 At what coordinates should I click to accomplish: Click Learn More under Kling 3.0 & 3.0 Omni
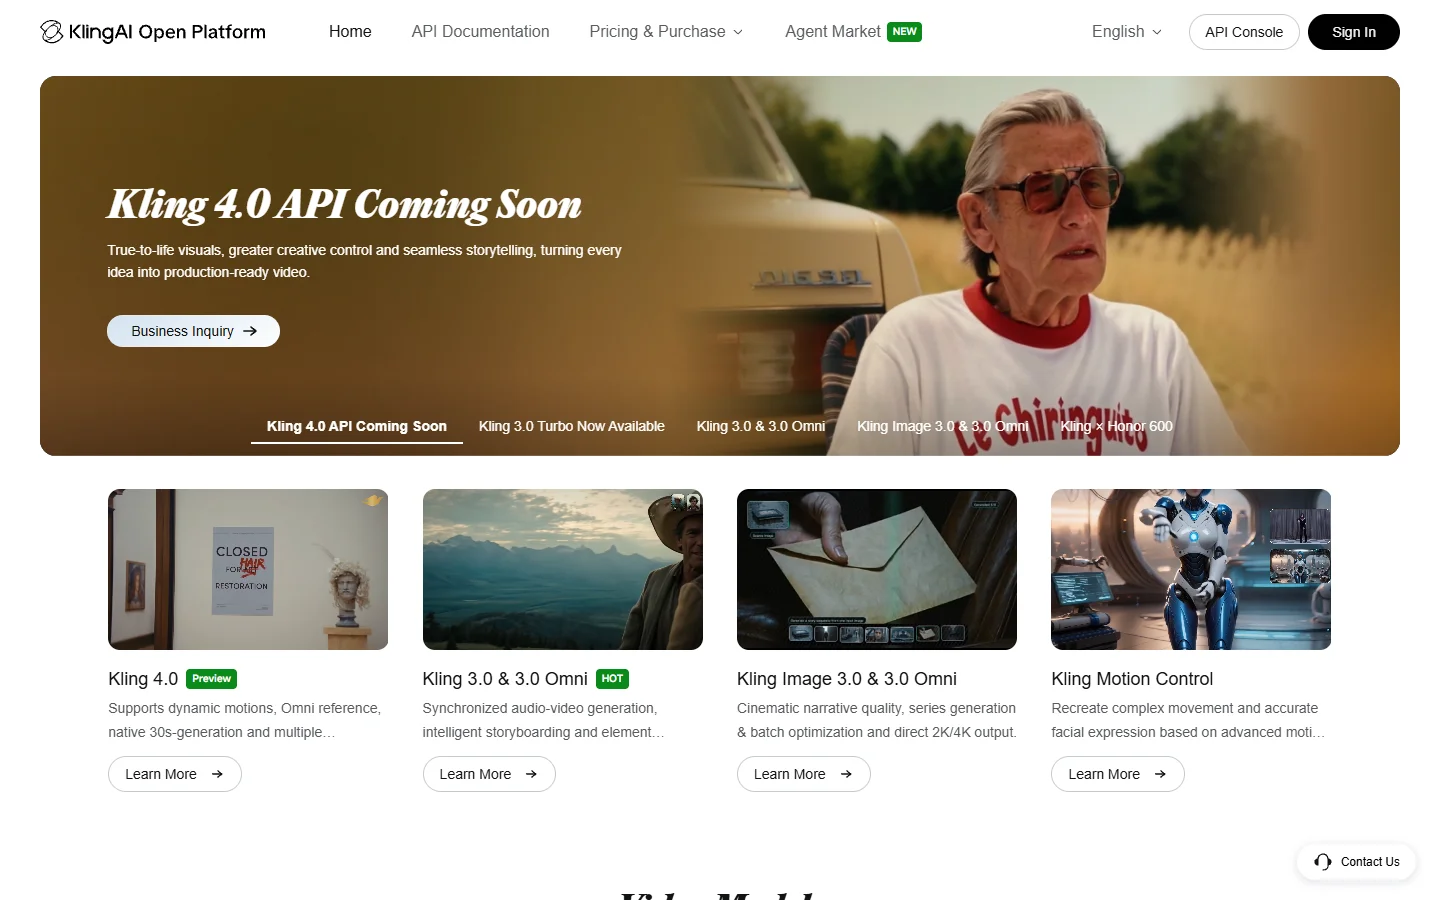coord(489,774)
